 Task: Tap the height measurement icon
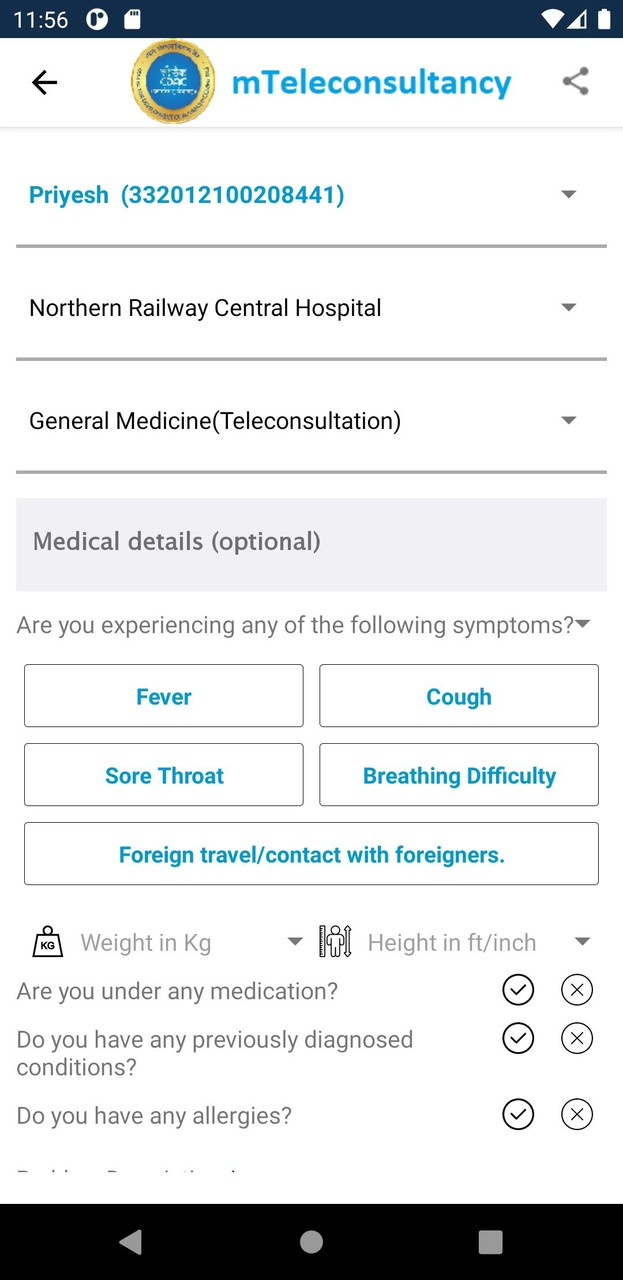(x=336, y=942)
